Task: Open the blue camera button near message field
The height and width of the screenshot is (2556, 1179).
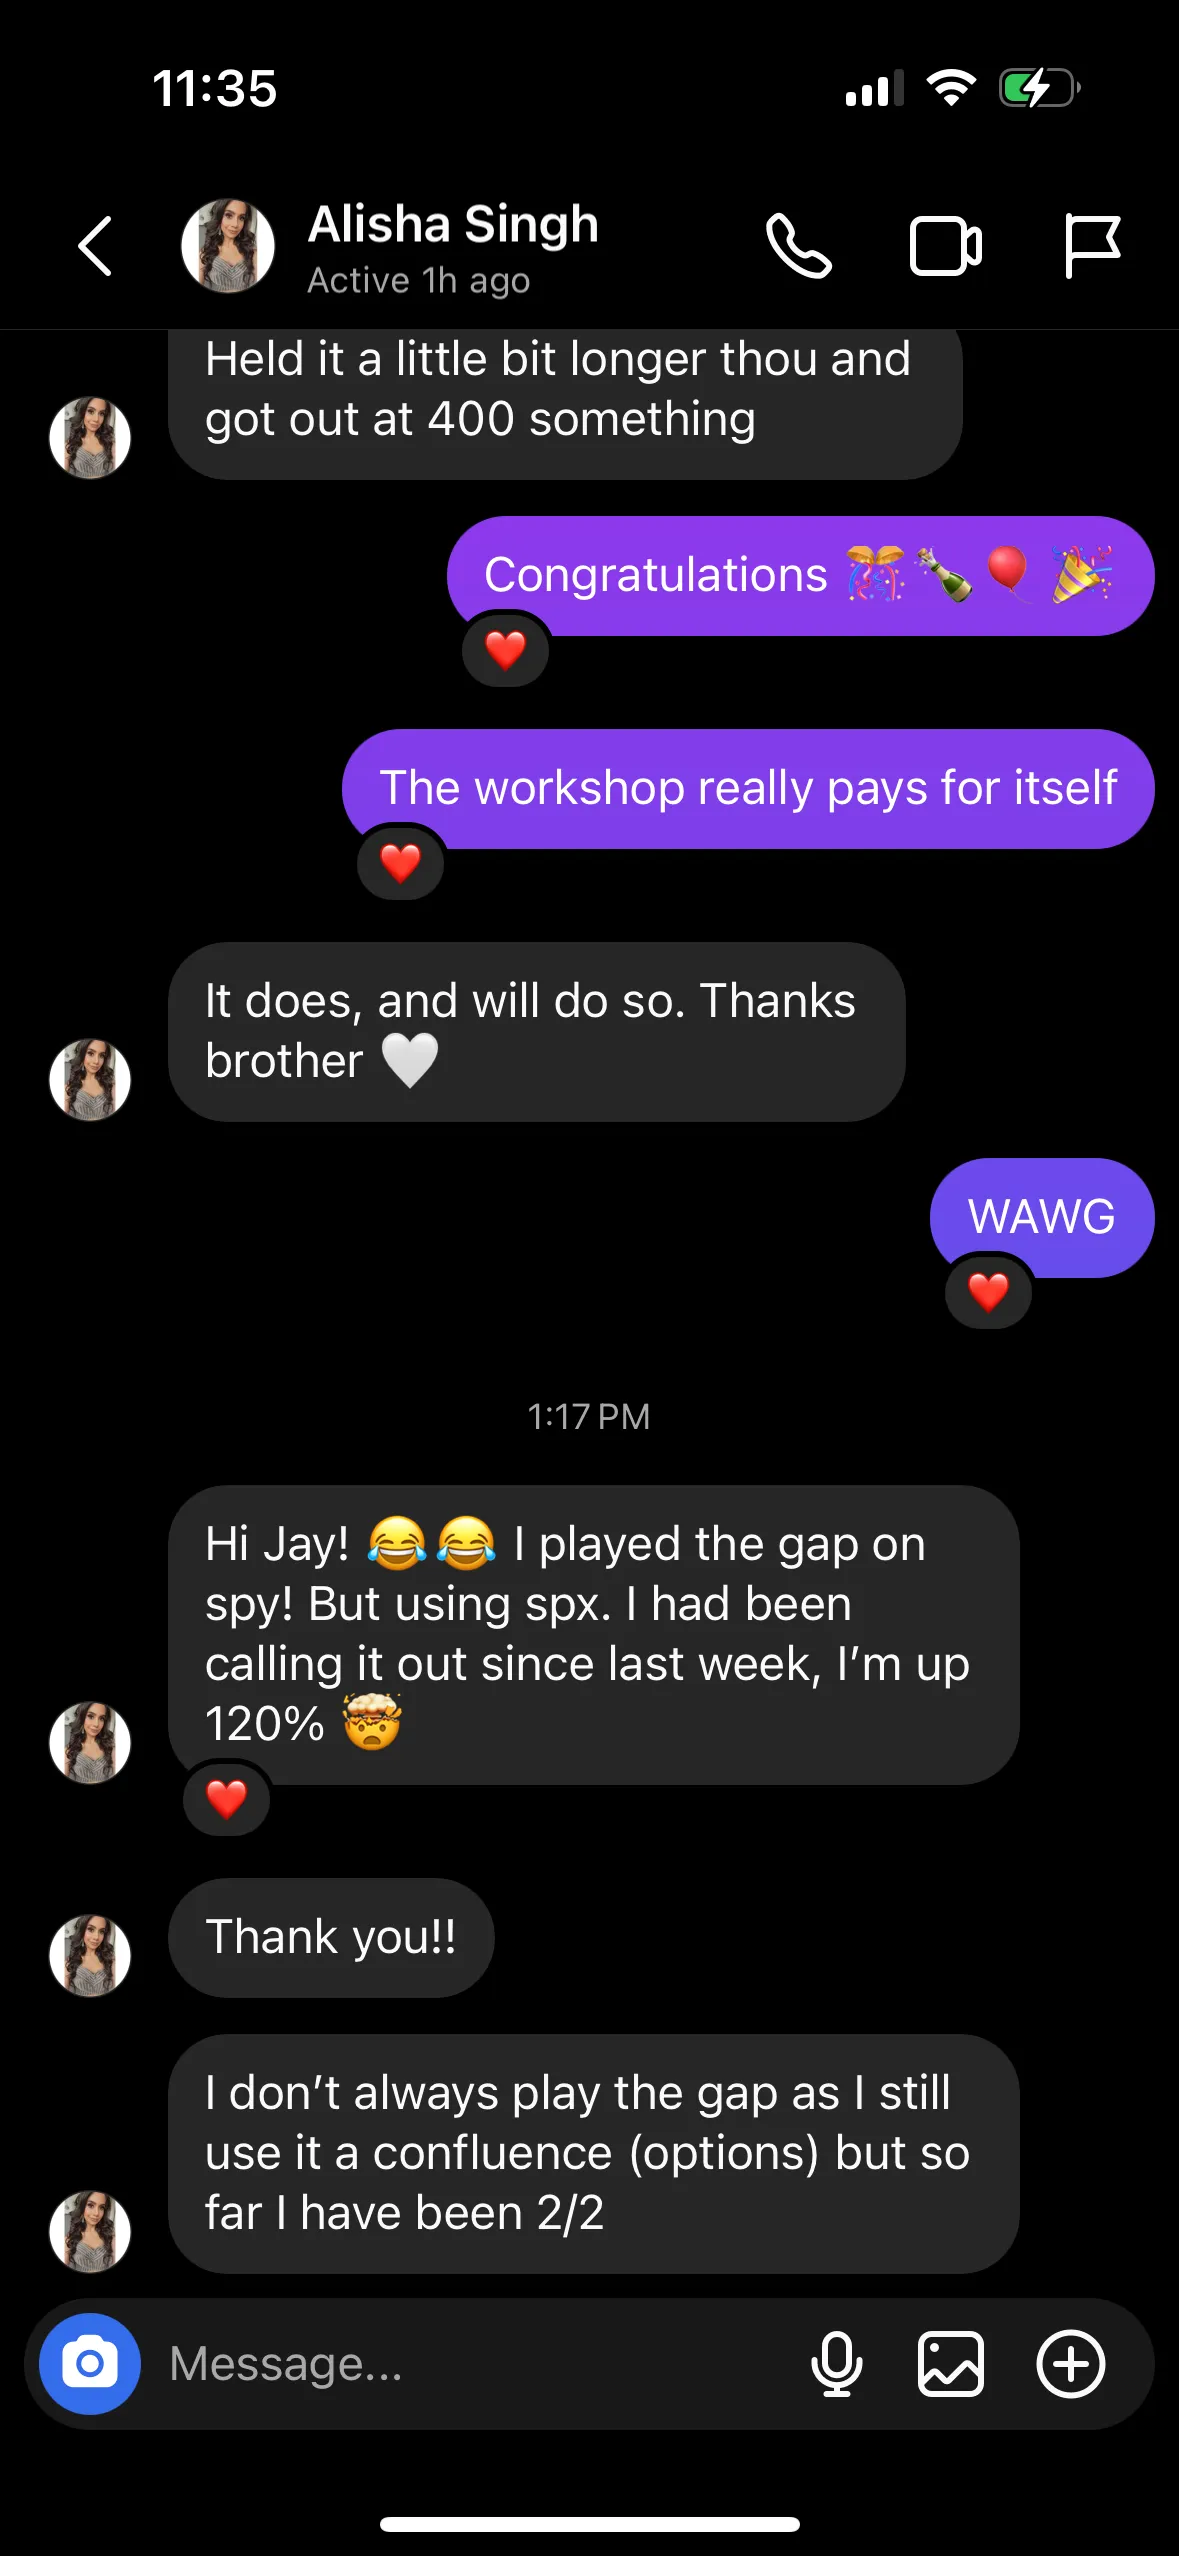Action: coord(90,2364)
